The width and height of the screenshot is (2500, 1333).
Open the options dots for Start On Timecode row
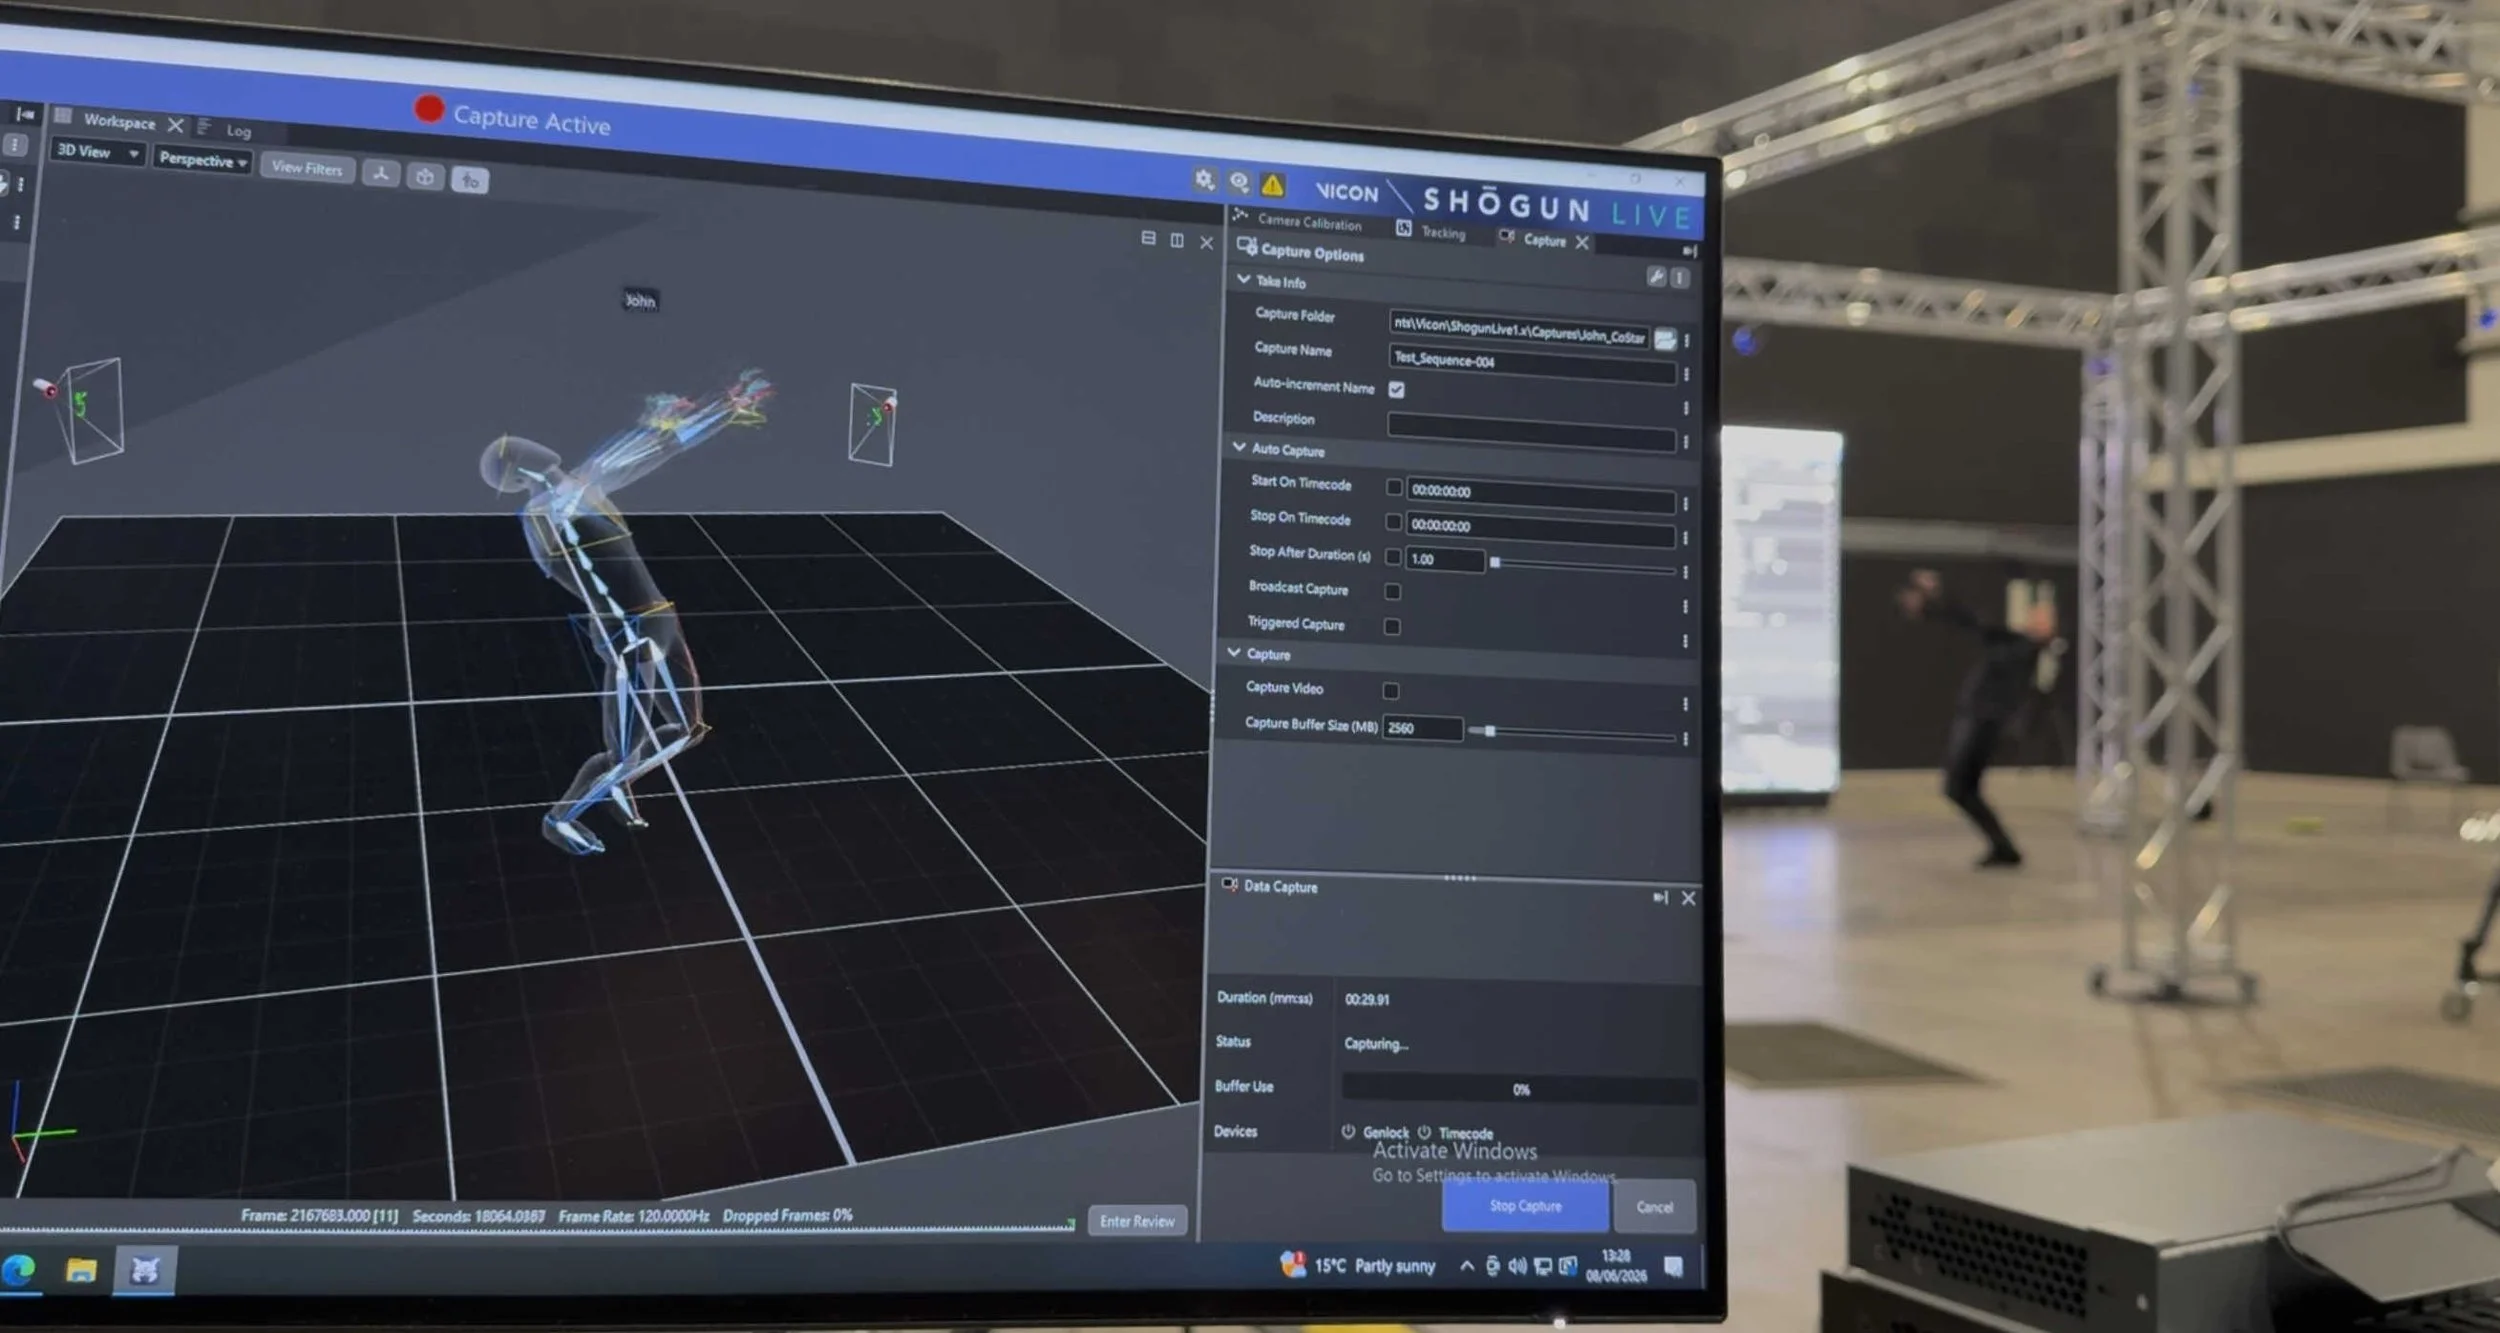tap(1685, 505)
